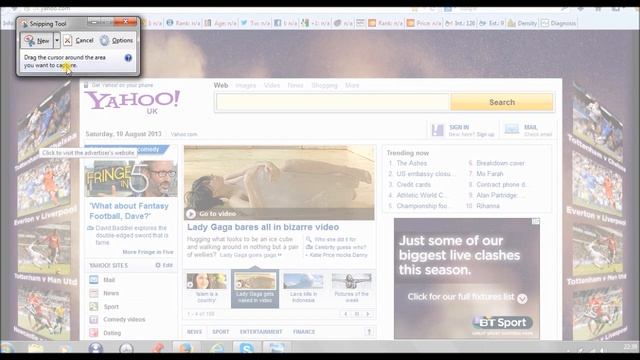This screenshot has width=640, height=360.
Task: Select the News search tab
Action: click(x=295, y=85)
